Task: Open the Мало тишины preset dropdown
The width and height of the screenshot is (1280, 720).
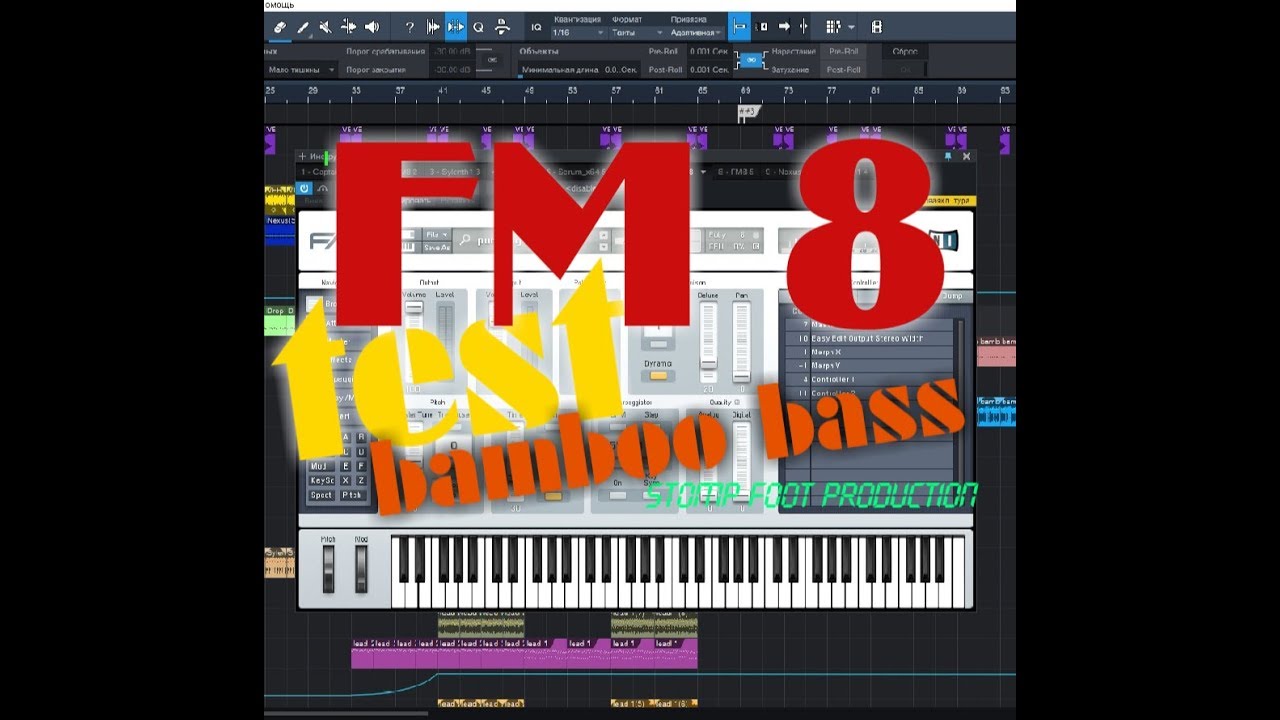Action: (x=301, y=70)
